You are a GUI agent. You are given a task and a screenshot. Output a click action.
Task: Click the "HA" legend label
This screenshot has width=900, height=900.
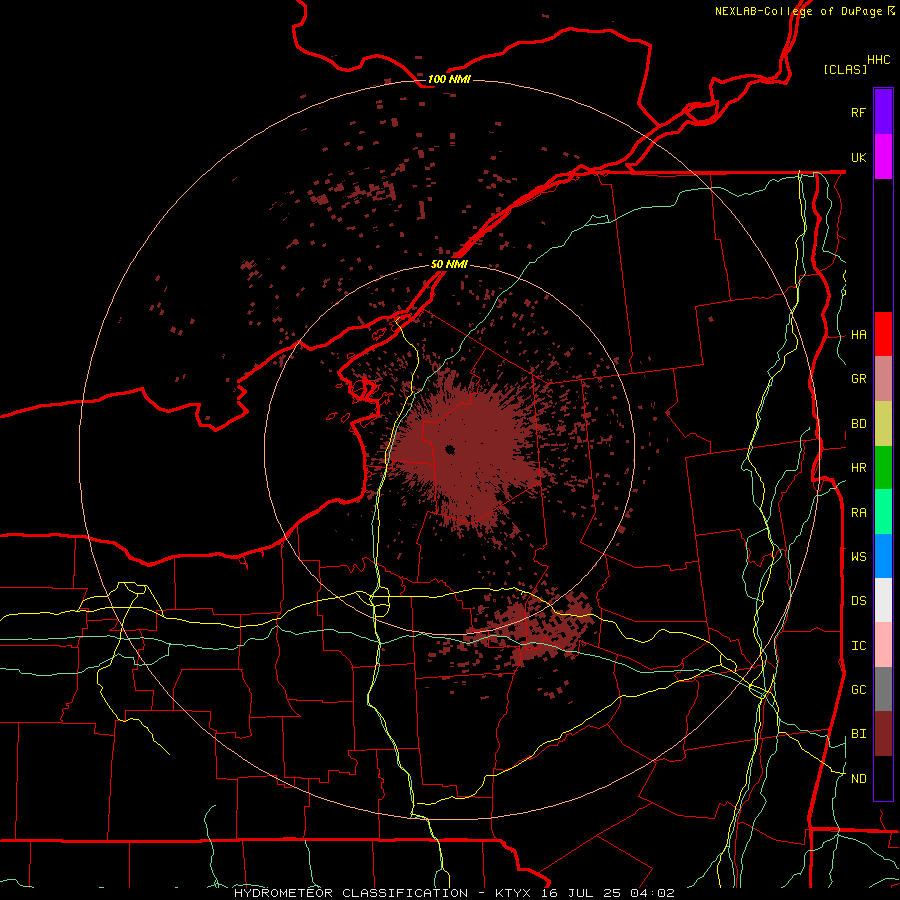(858, 335)
